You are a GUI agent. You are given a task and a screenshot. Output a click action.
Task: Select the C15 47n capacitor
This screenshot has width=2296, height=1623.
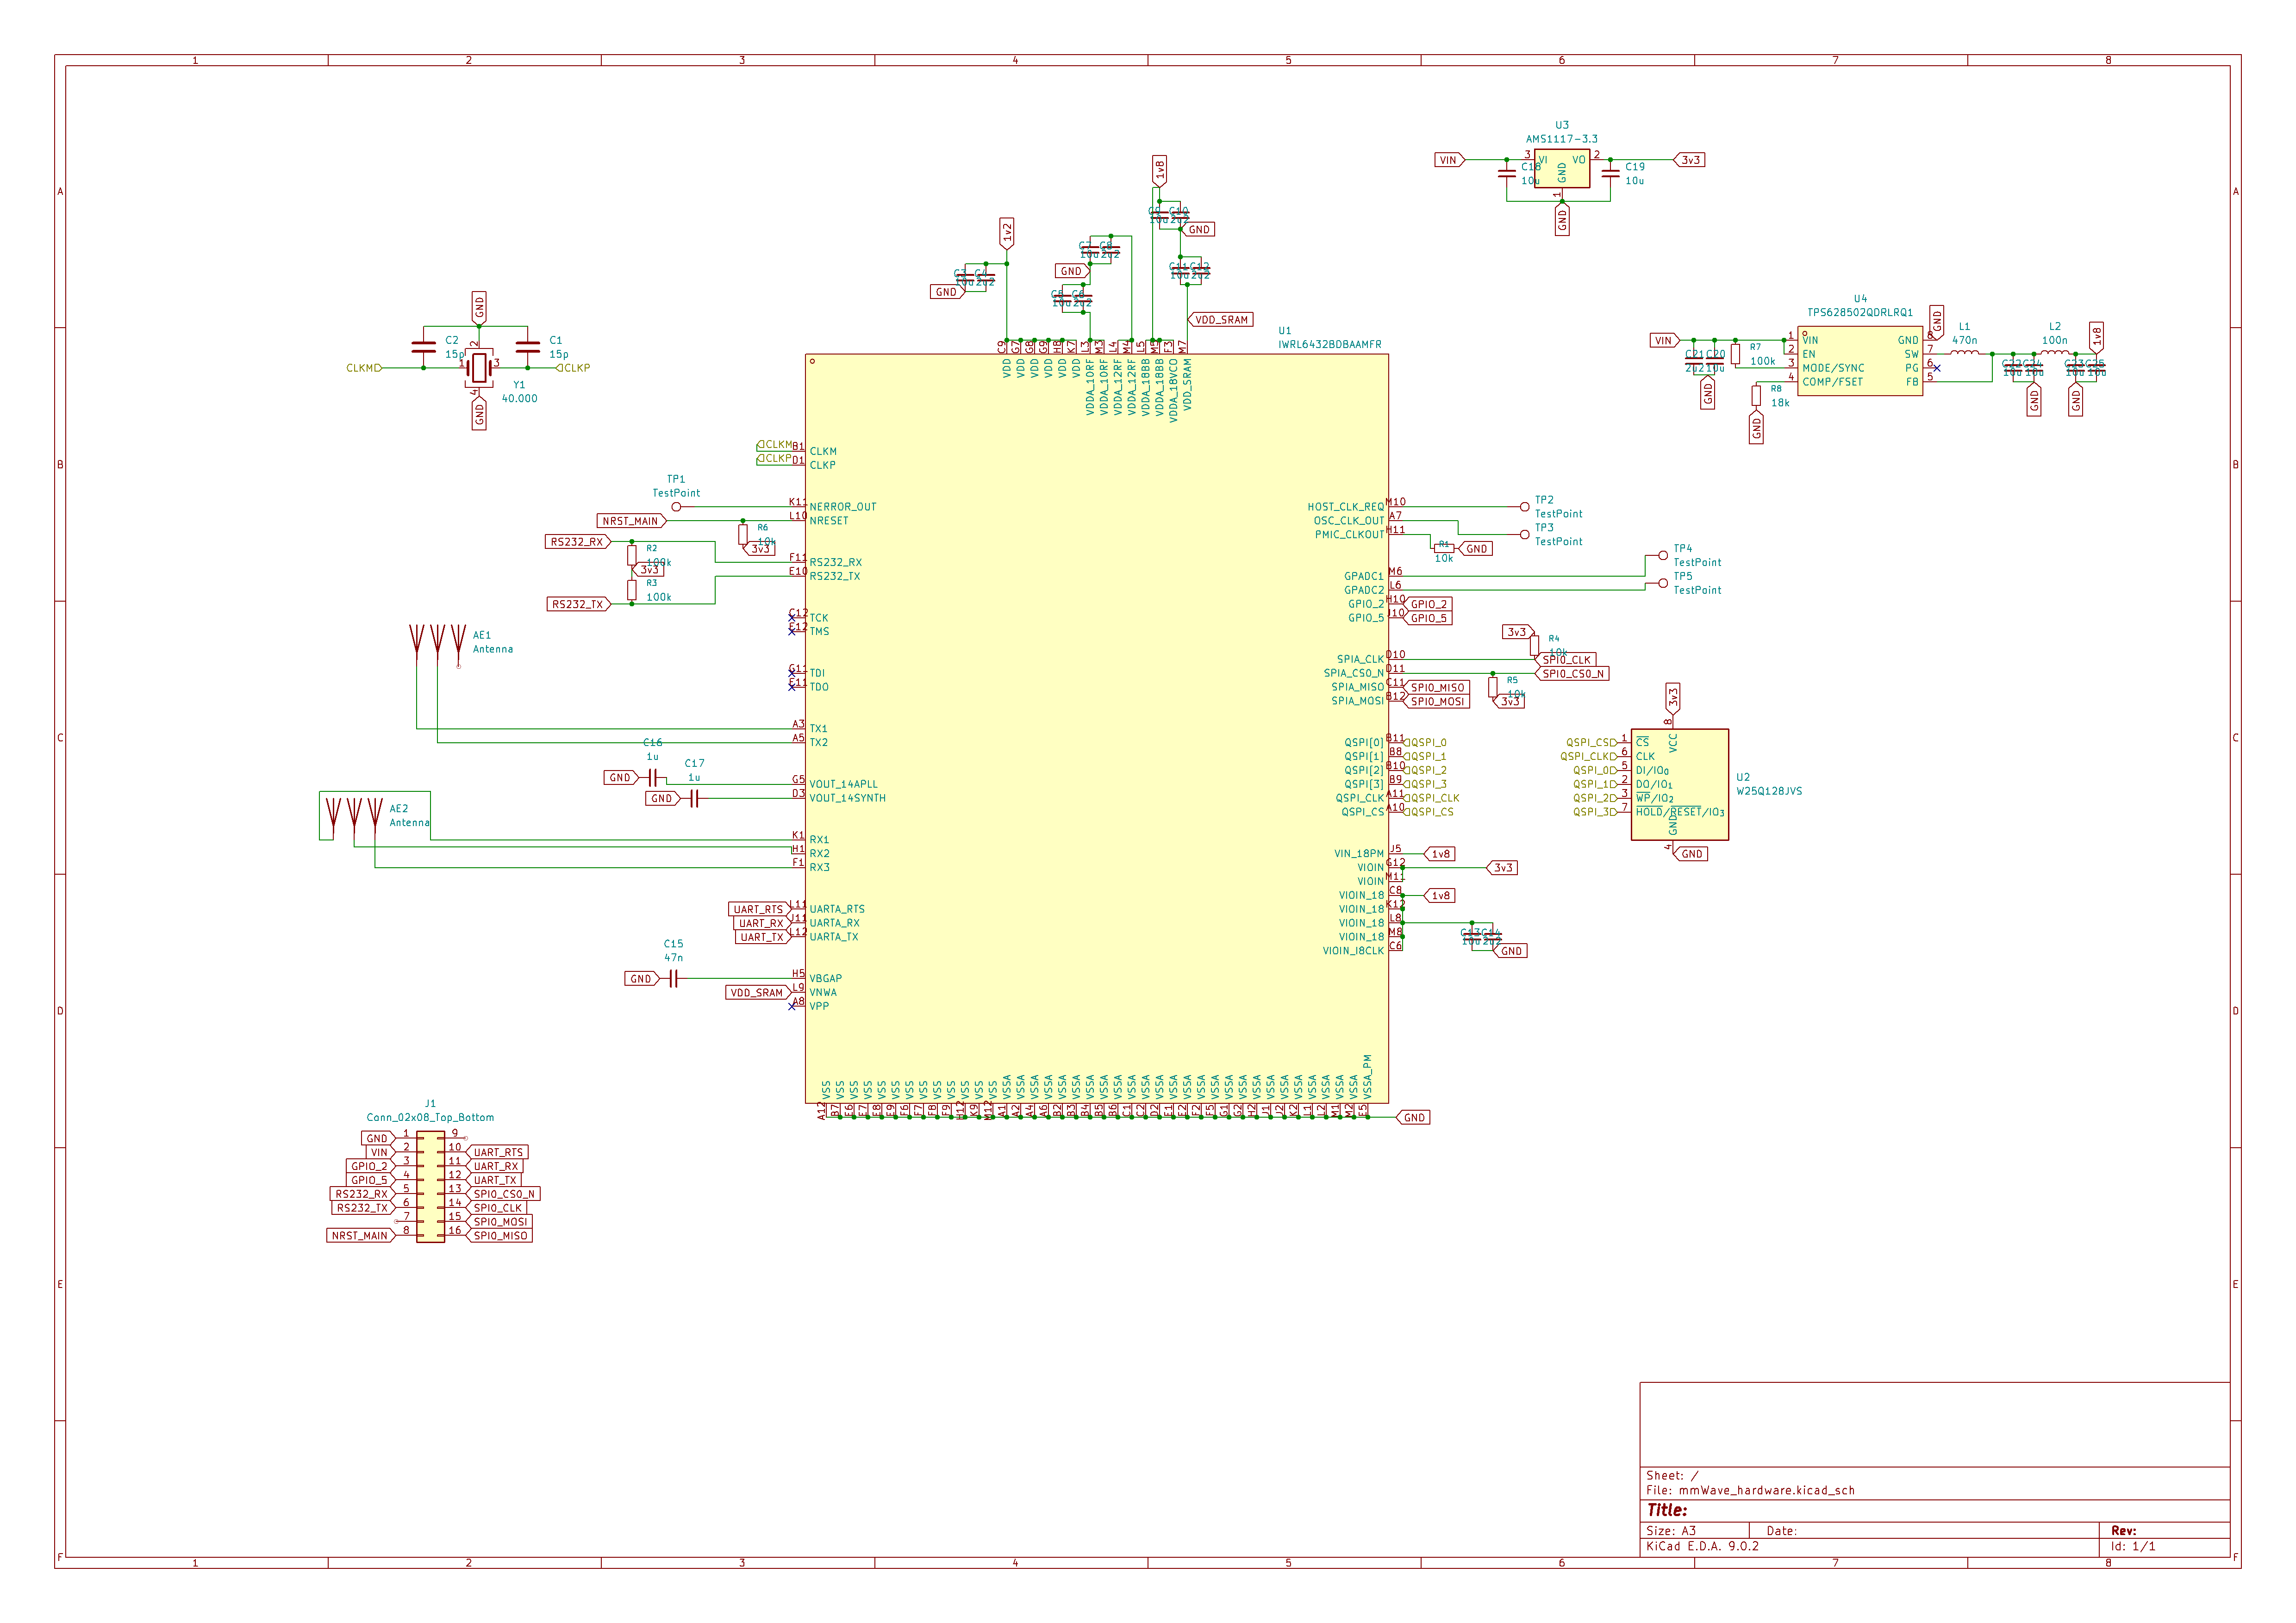(x=674, y=979)
